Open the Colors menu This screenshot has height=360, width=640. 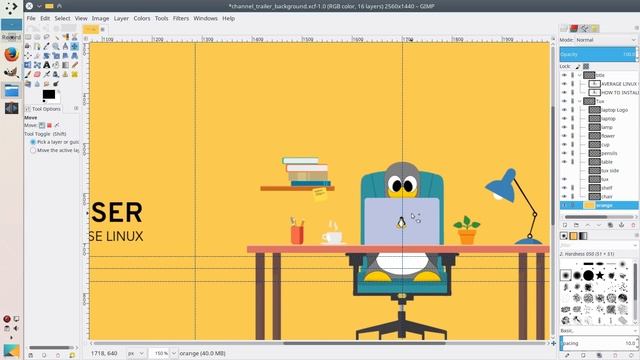click(x=142, y=18)
